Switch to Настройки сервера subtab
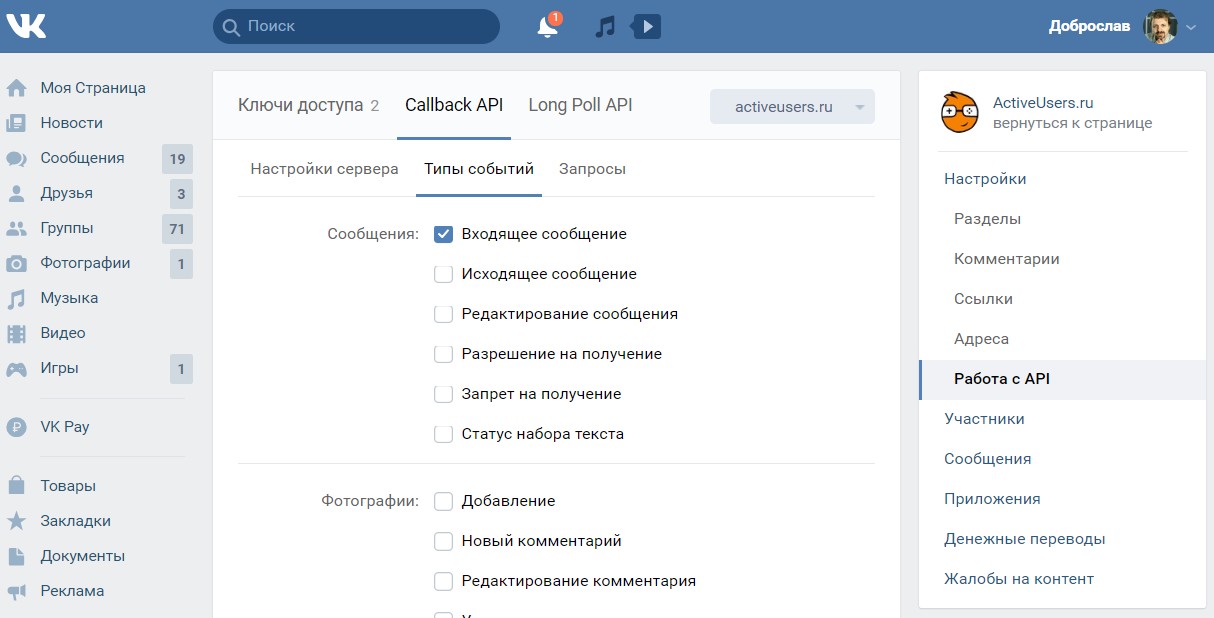The image size is (1214, 618). click(324, 169)
